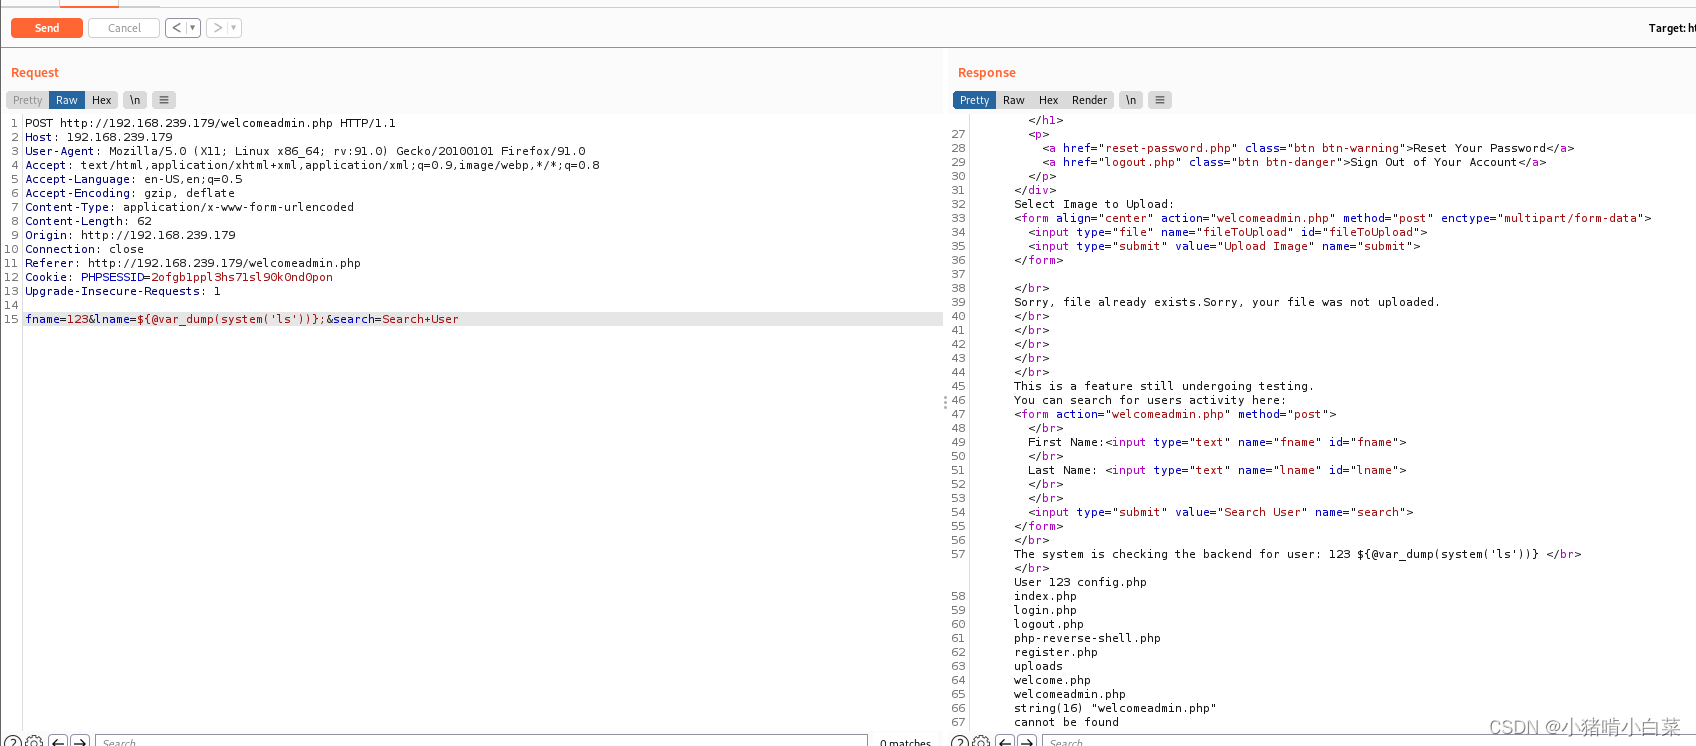Click the Target label at top right
The image size is (1696, 746).
click(x=1672, y=28)
